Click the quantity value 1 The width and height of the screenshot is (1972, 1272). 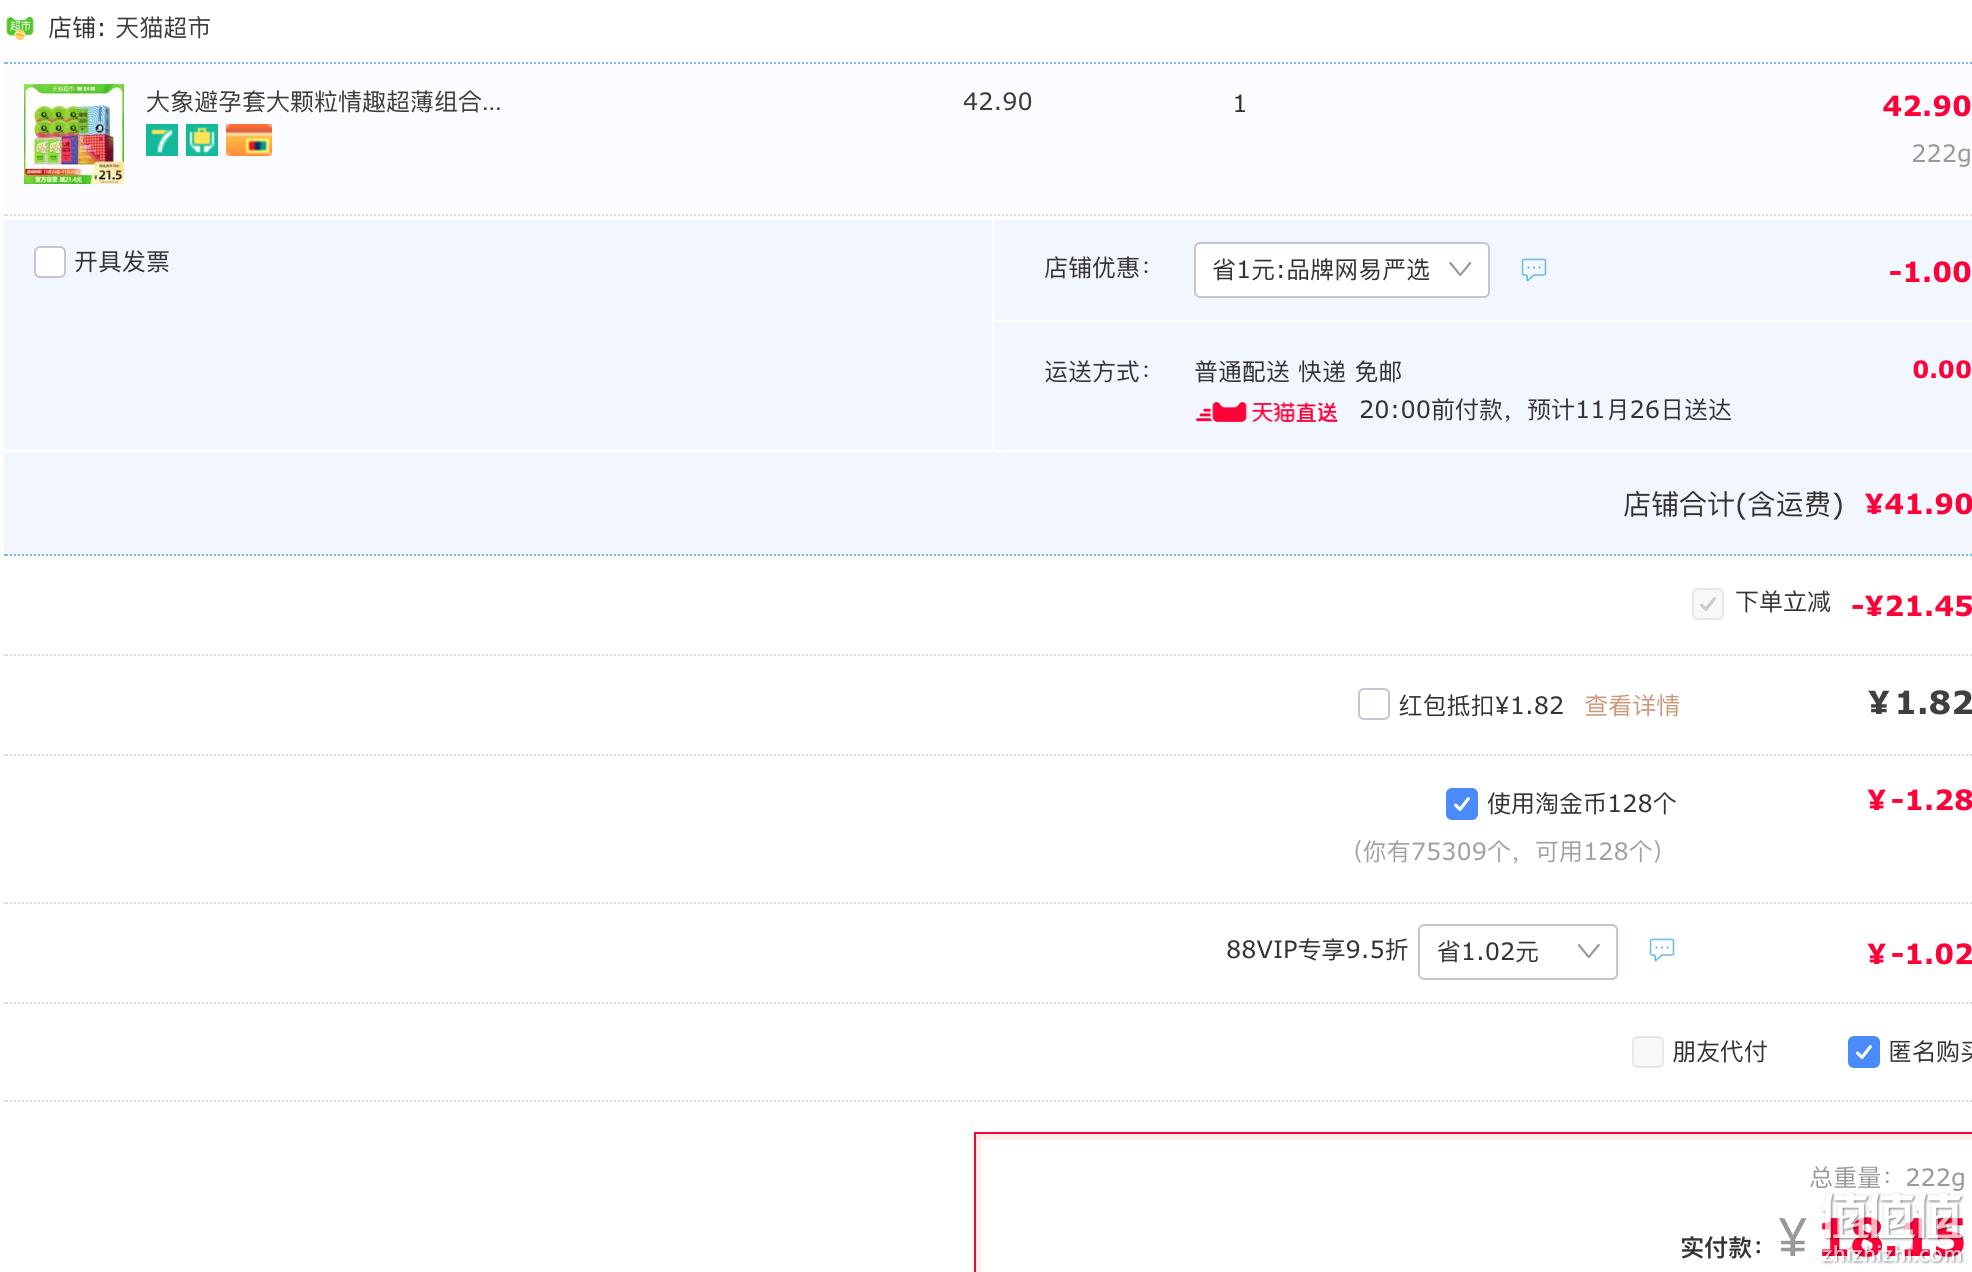(x=1240, y=104)
